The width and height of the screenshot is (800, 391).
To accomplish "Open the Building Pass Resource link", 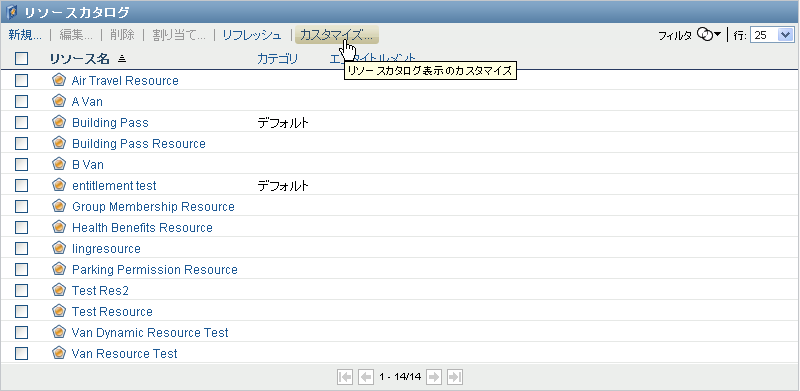I will point(139,143).
